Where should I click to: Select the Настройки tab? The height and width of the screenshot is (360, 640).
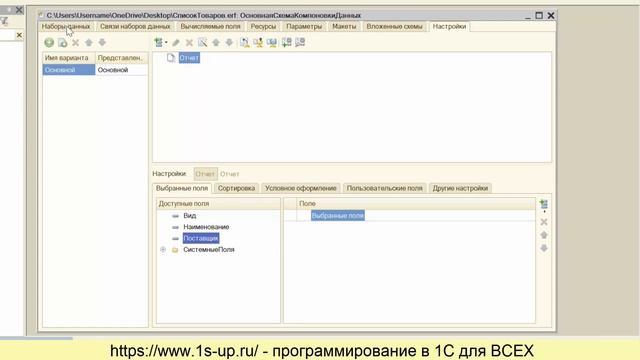click(x=449, y=27)
